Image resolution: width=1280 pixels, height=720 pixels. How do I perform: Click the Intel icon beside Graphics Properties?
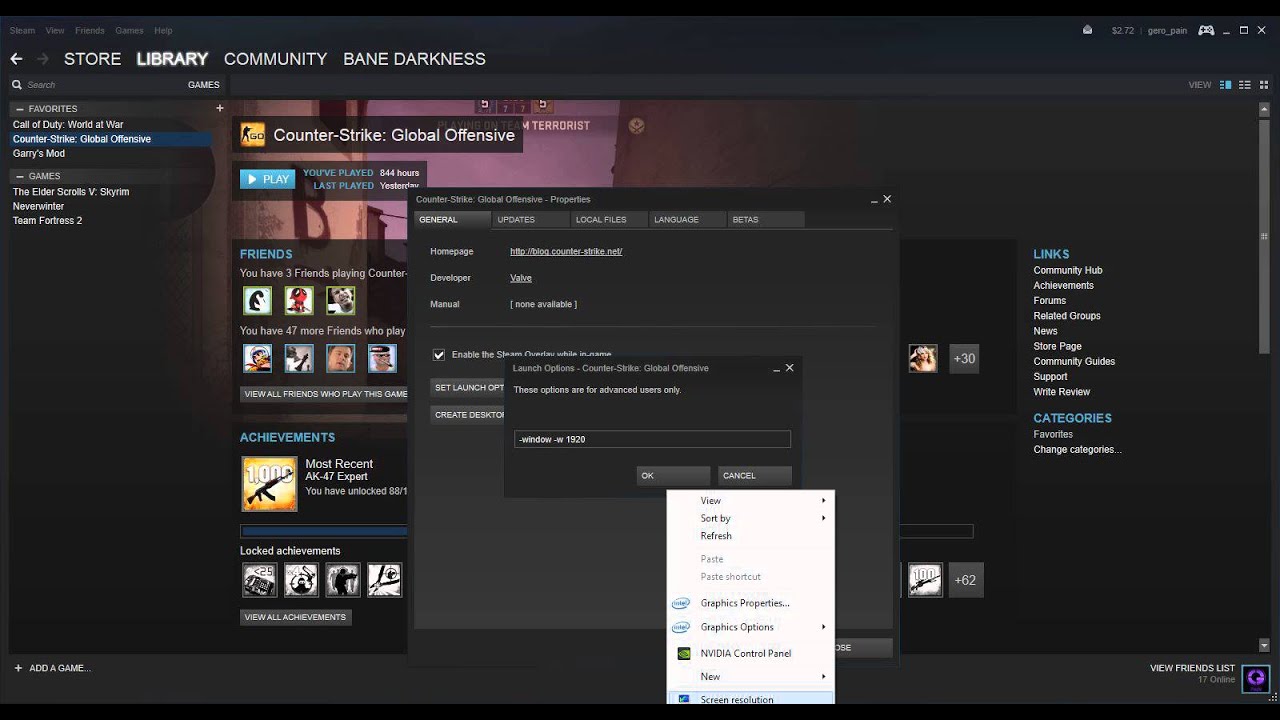(x=681, y=603)
